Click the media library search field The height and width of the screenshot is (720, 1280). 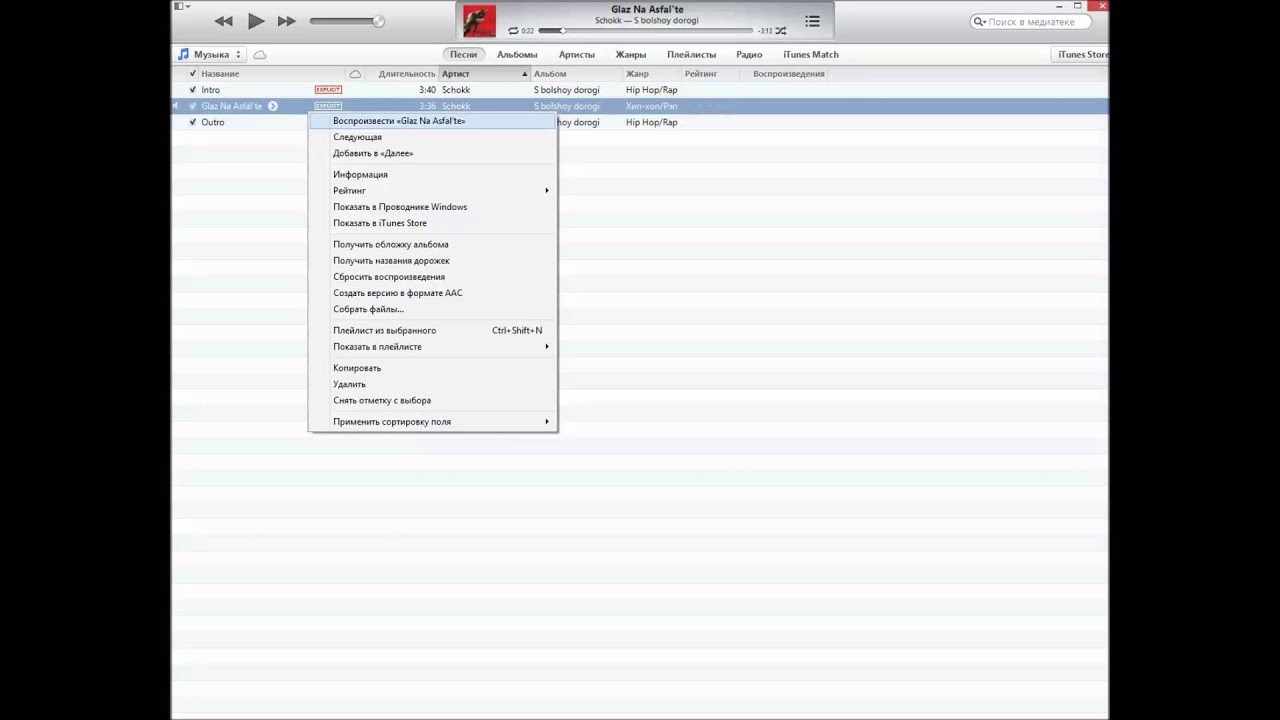pos(1030,22)
